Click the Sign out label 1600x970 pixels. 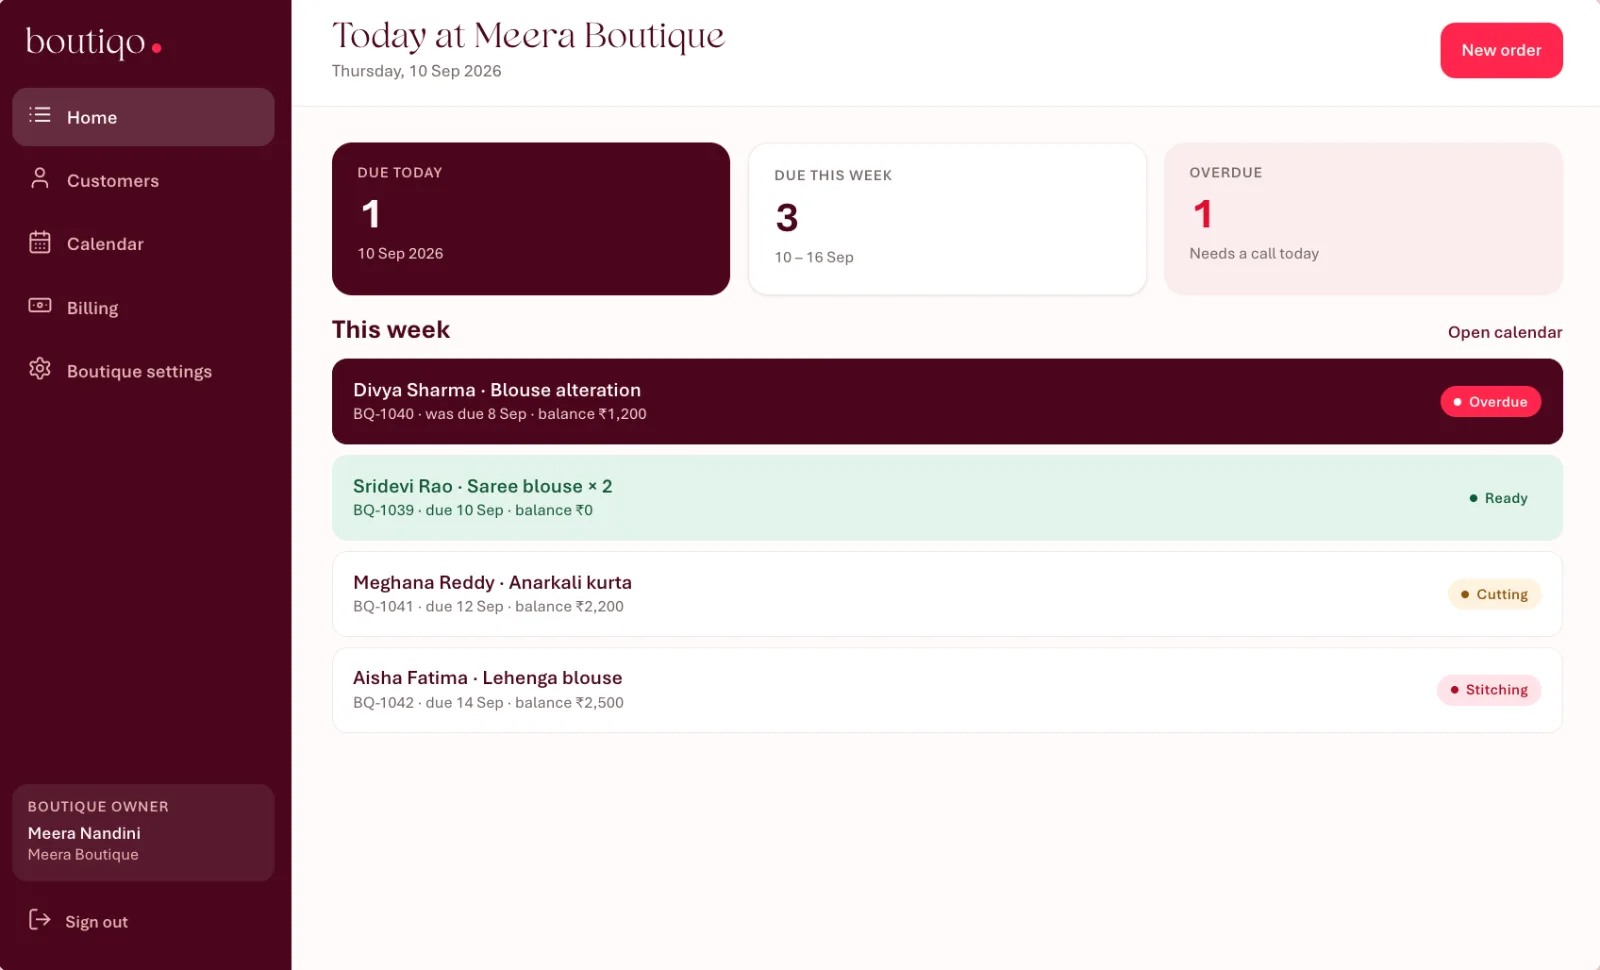tap(96, 922)
